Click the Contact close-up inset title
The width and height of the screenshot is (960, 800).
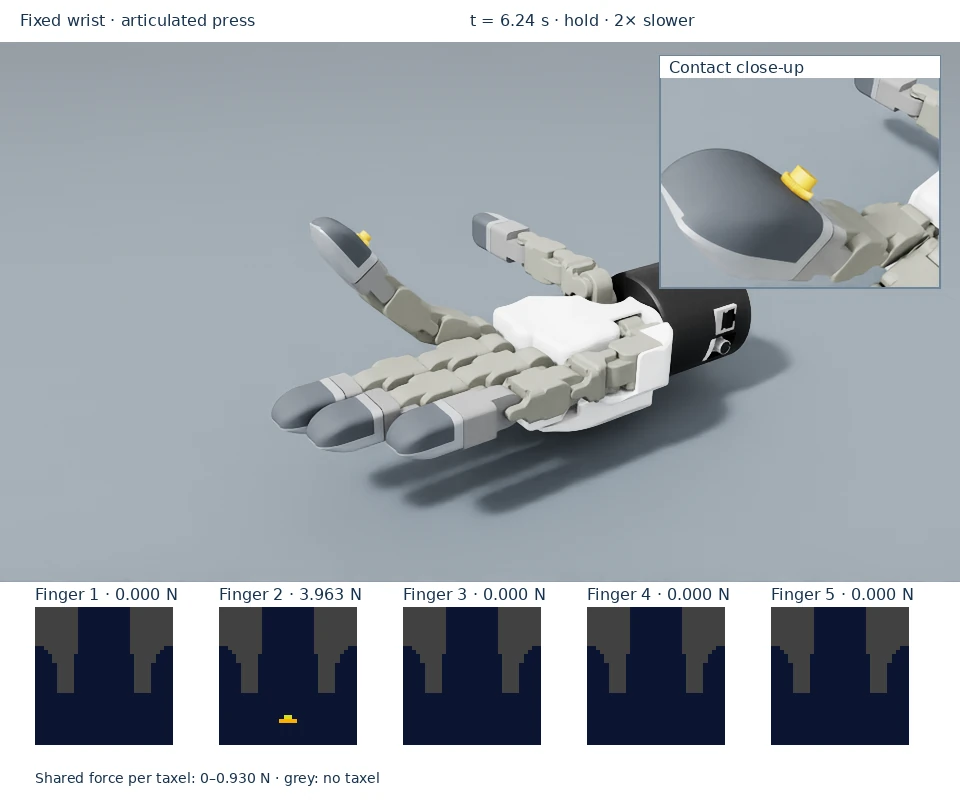(736, 67)
